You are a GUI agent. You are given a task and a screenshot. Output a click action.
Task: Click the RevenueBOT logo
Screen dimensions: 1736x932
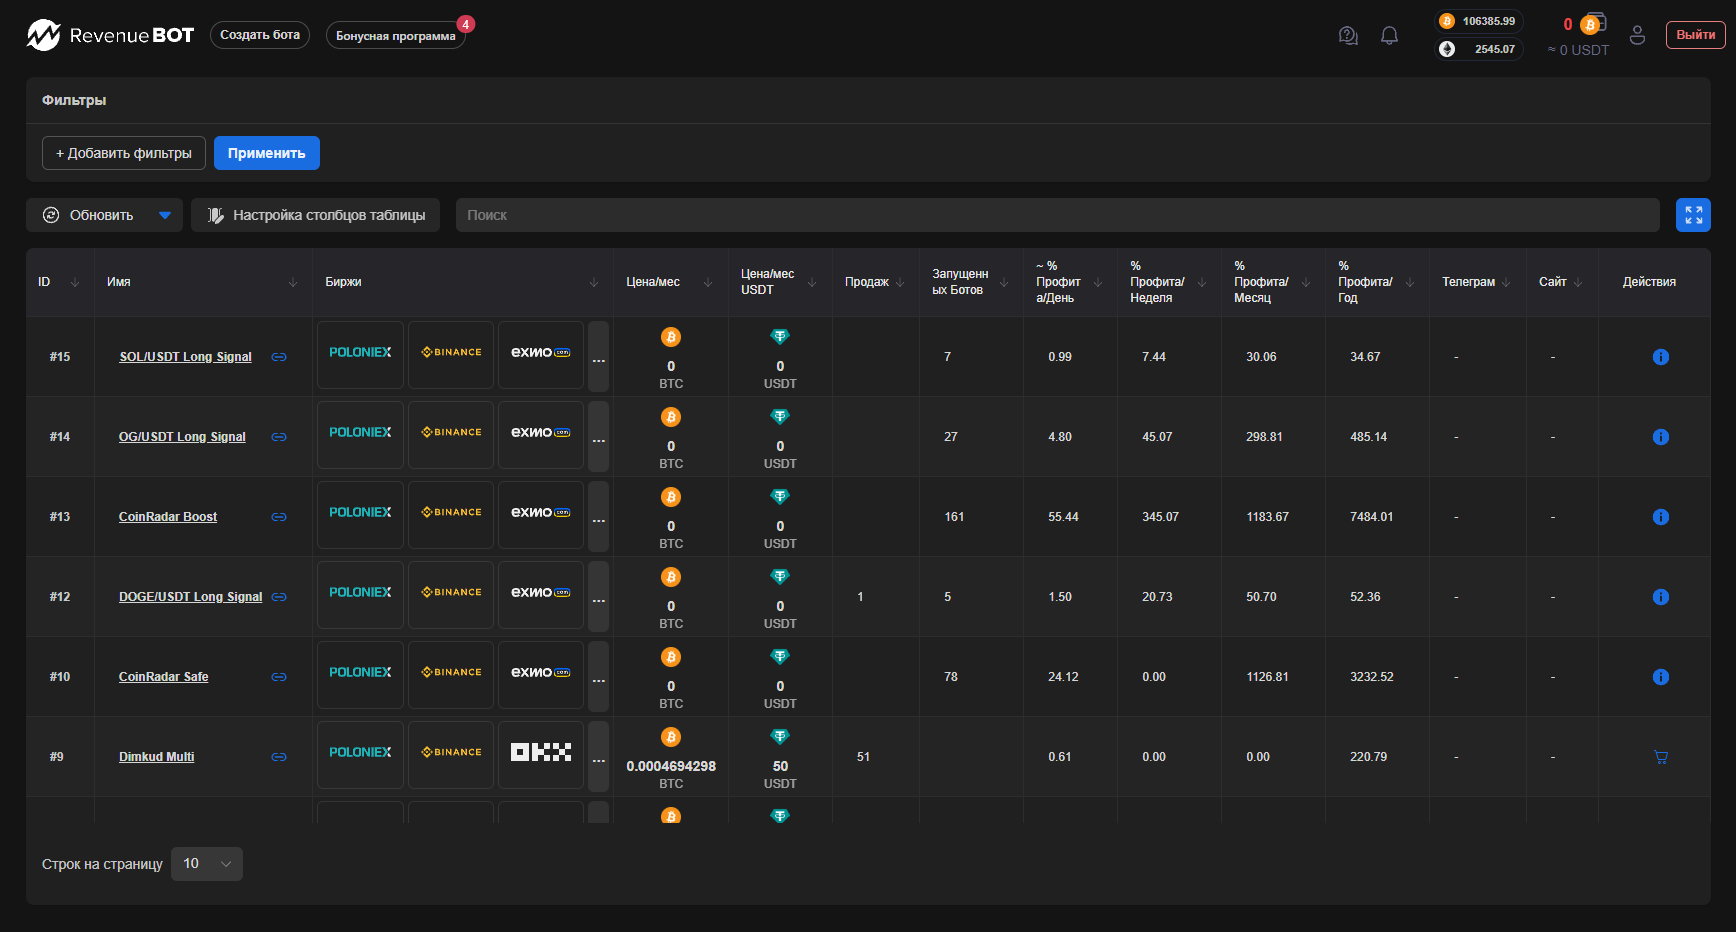110,35
